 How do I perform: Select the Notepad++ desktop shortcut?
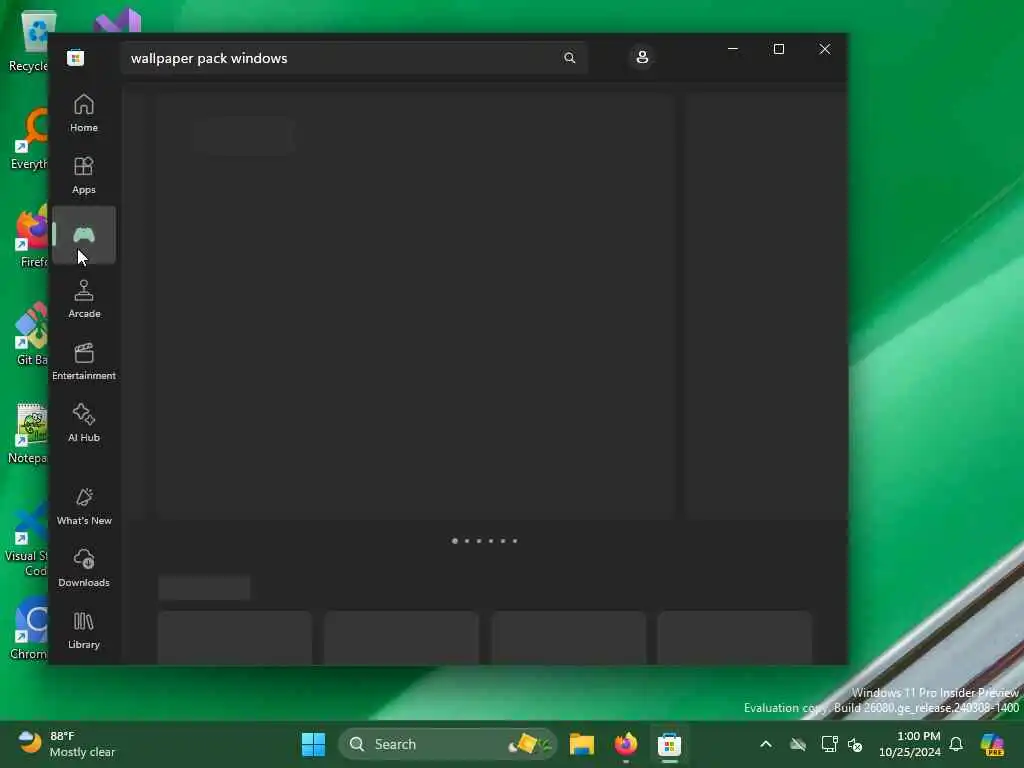(x=29, y=434)
